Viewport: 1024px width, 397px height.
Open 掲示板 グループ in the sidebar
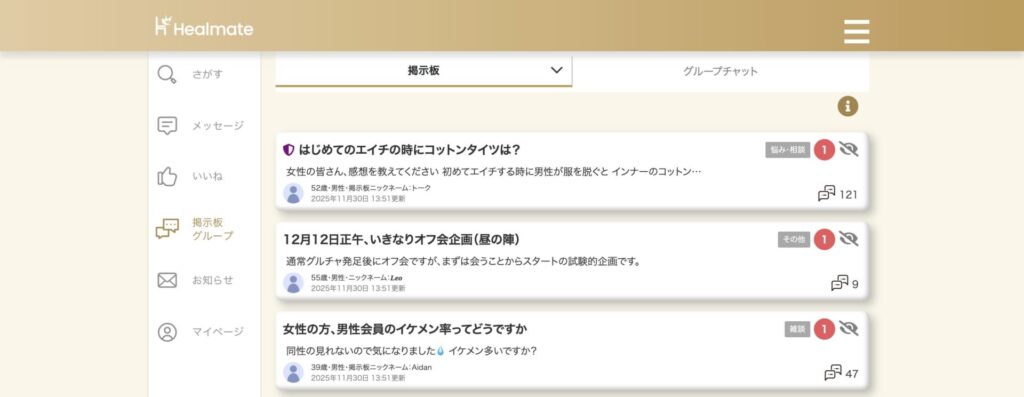[x=212, y=229]
